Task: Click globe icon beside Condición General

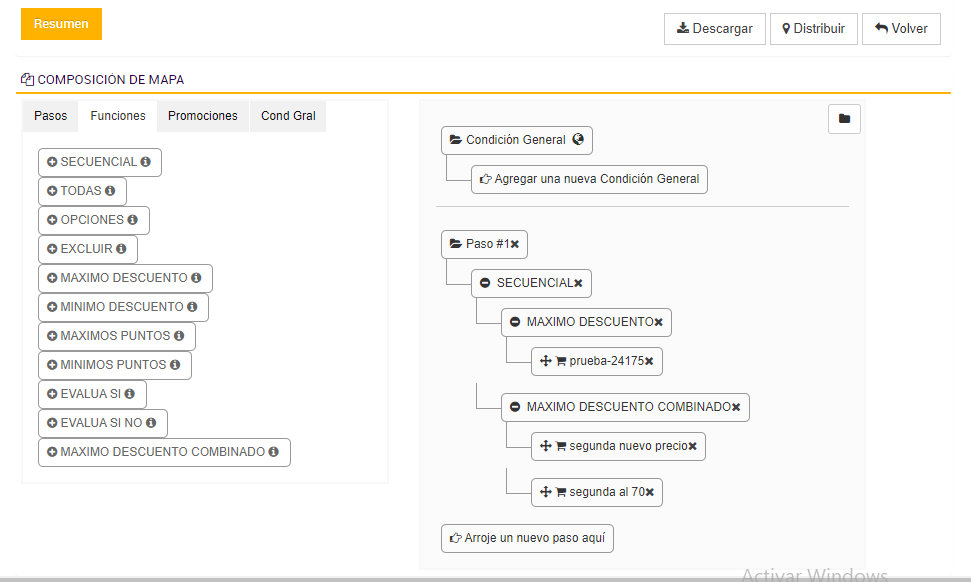Action: [578, 140]
